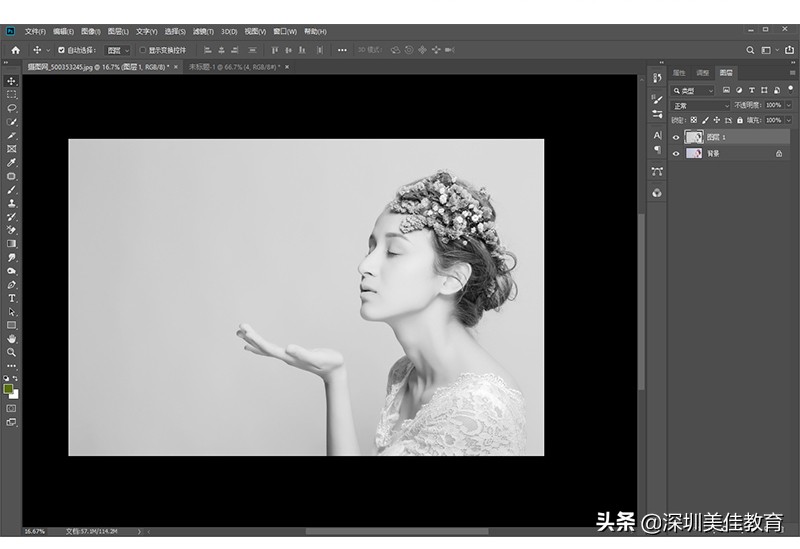
Task: Select the Brush tool
Action: [x=11, y=190]
